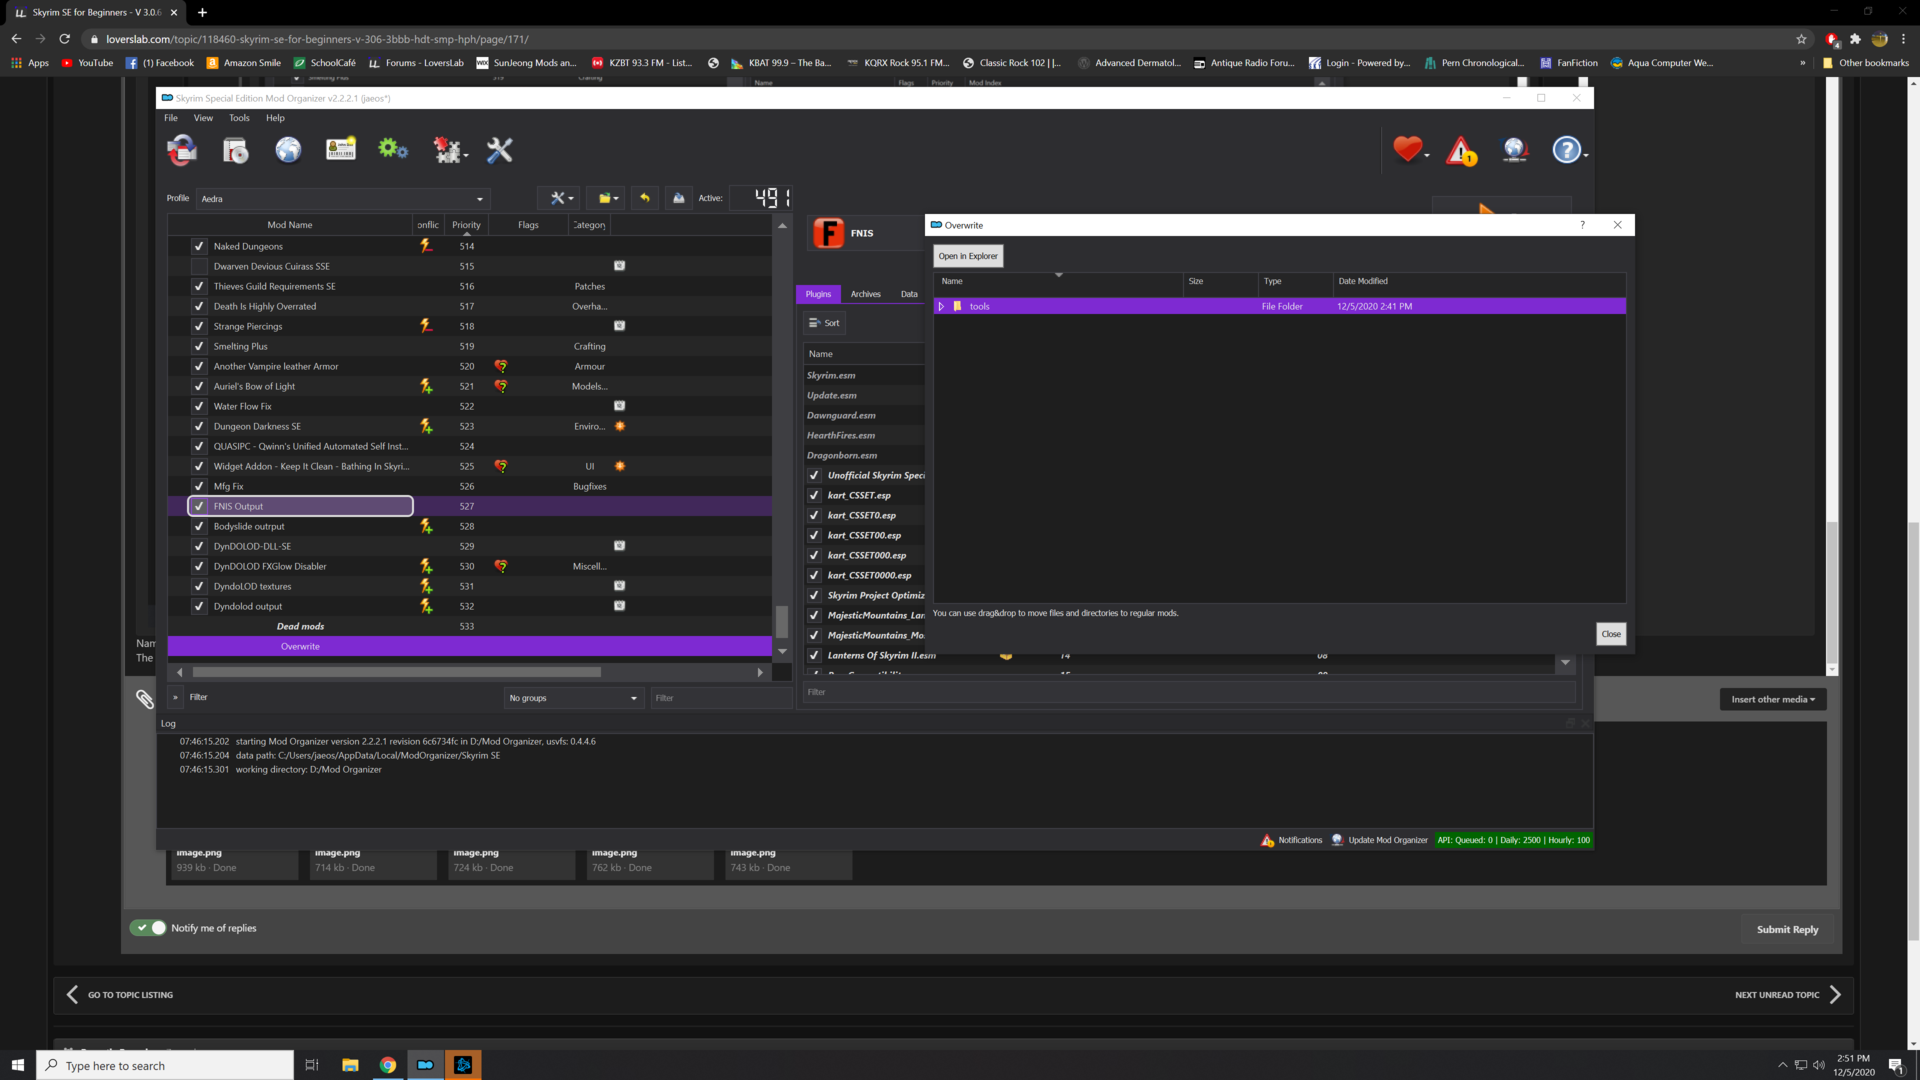Expand the tools folder in Overwrite dialog

click(941, 306)
